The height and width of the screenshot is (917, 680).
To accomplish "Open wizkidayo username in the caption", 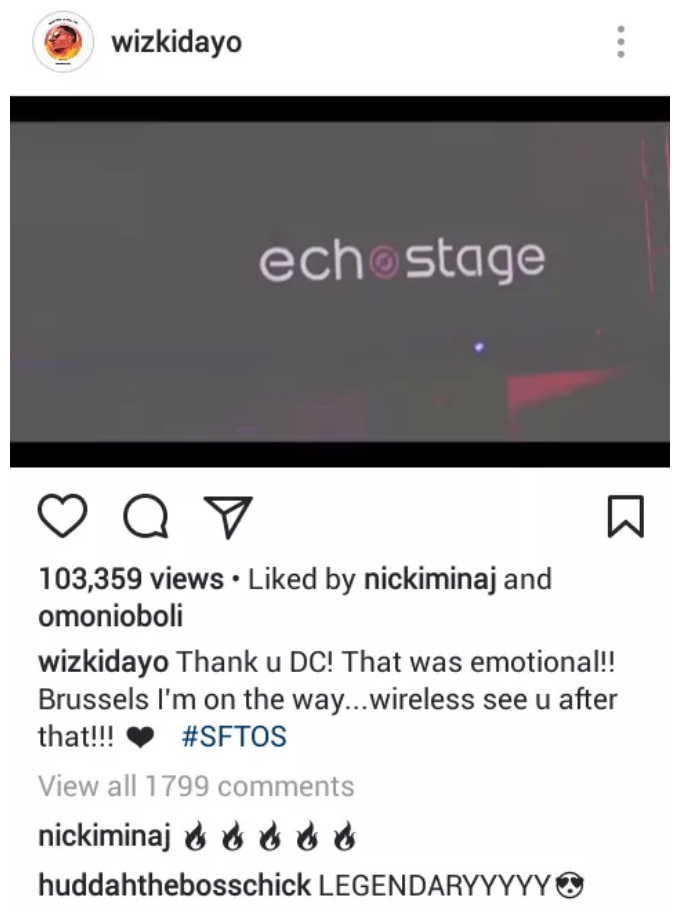I will coord(103,663).
